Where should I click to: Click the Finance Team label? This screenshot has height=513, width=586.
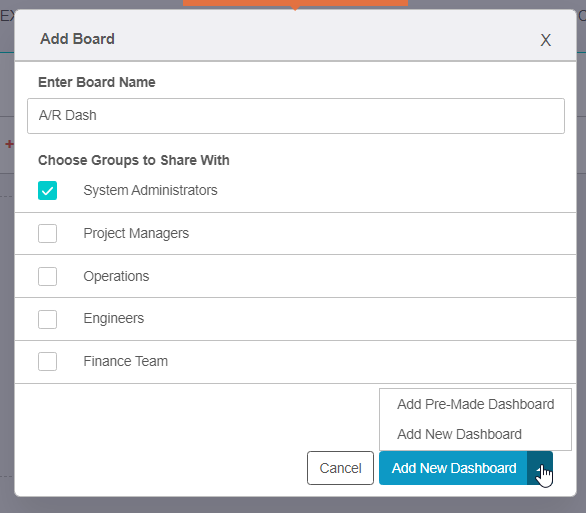click(126, 361)
